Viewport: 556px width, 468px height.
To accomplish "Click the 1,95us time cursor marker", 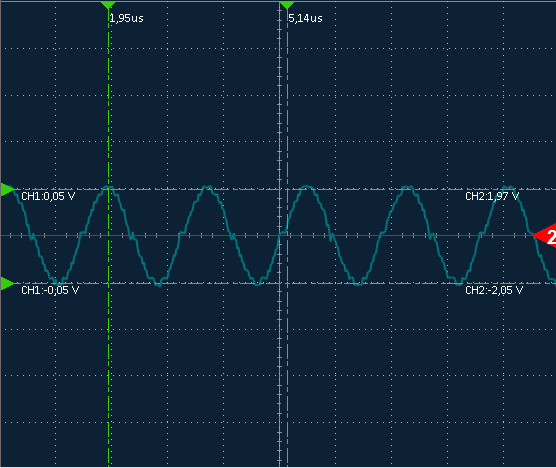I will pos(108,5).
